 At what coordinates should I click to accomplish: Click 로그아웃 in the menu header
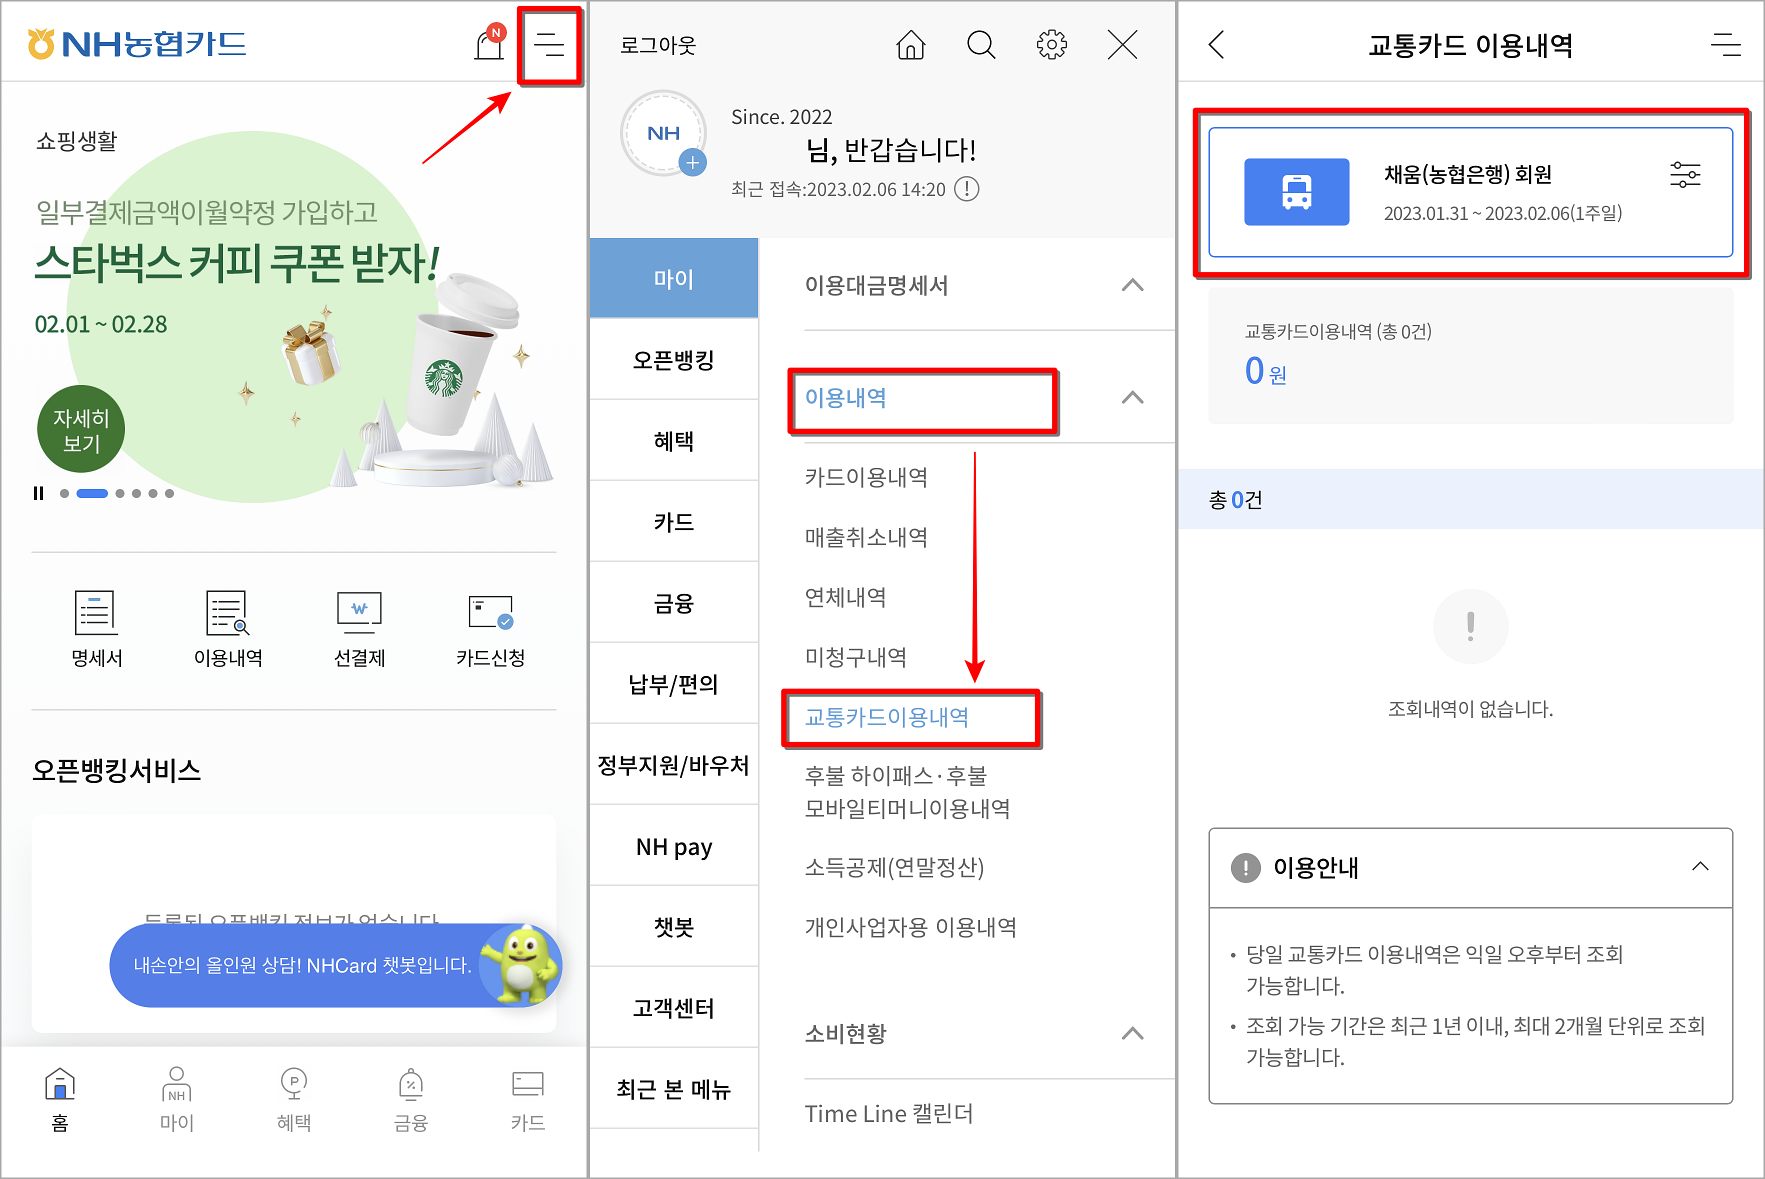658,45
